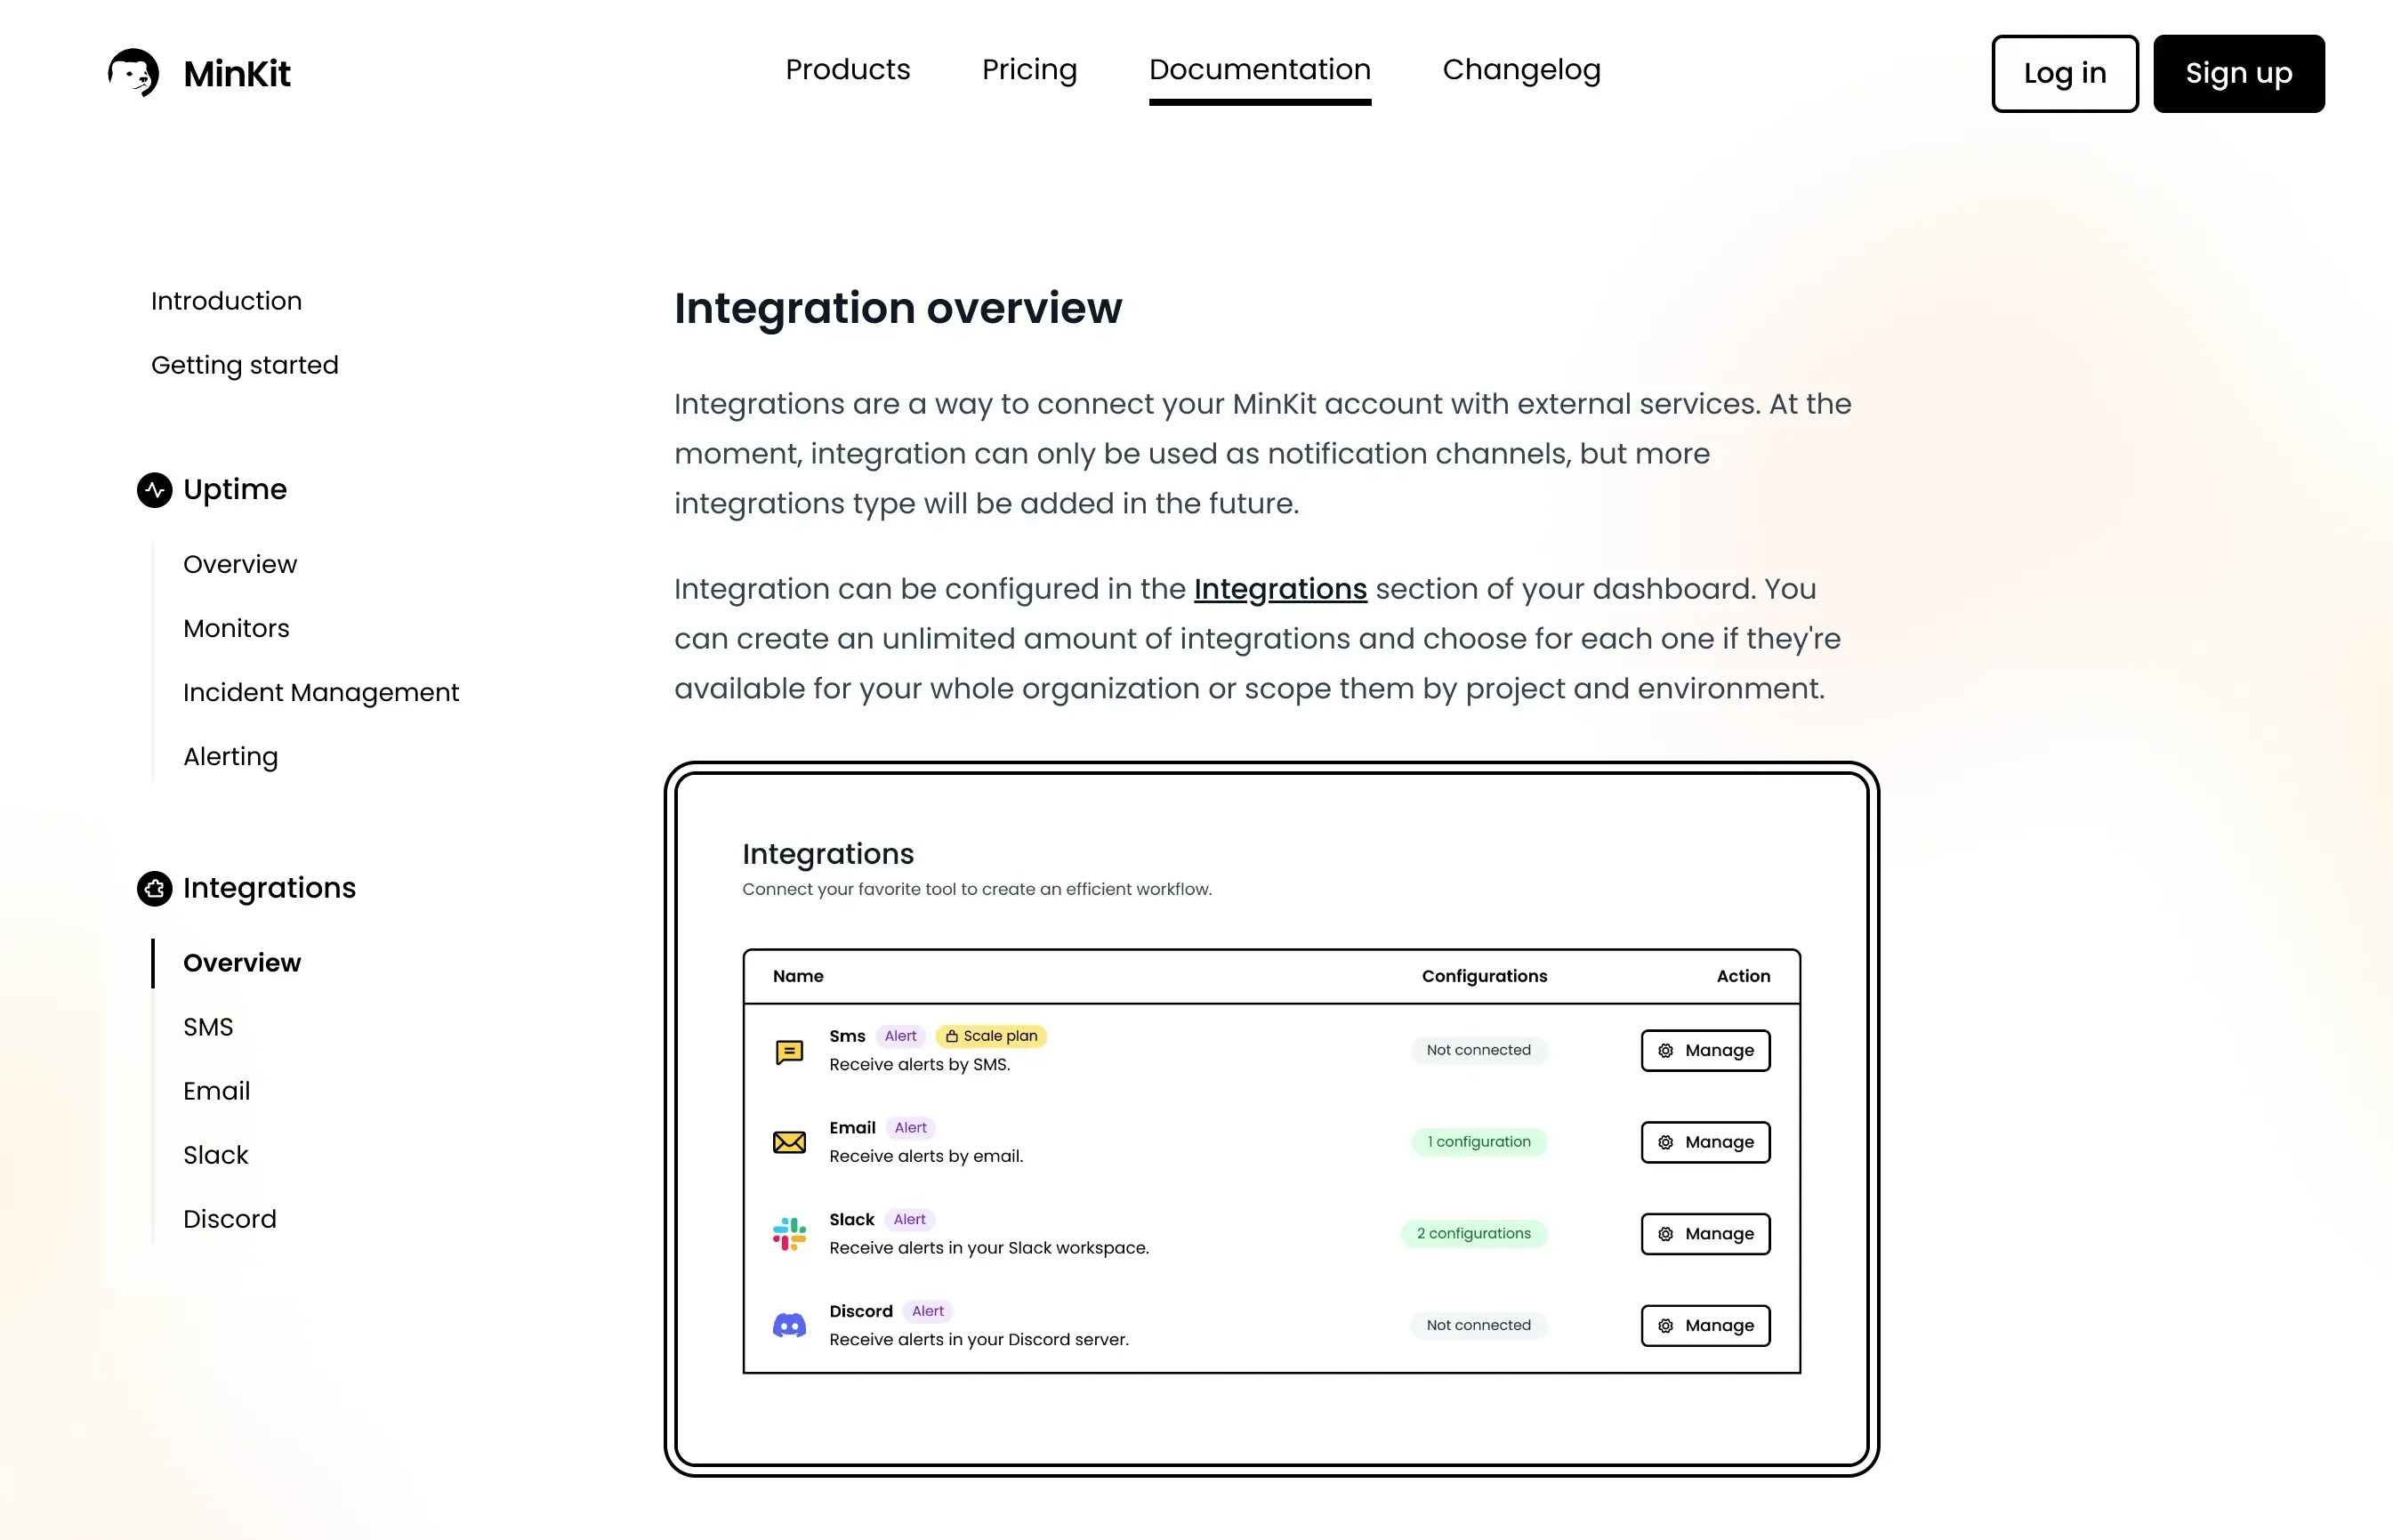
Task: Click the Configurations column header
Action: tap(1484, 976)
